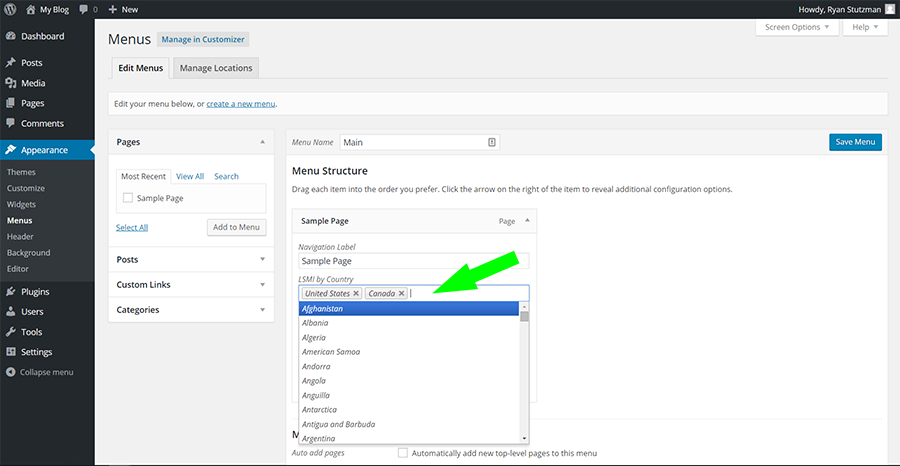Select Antarctica from the country list
This screenshot has height=466, width=900.
409,410
